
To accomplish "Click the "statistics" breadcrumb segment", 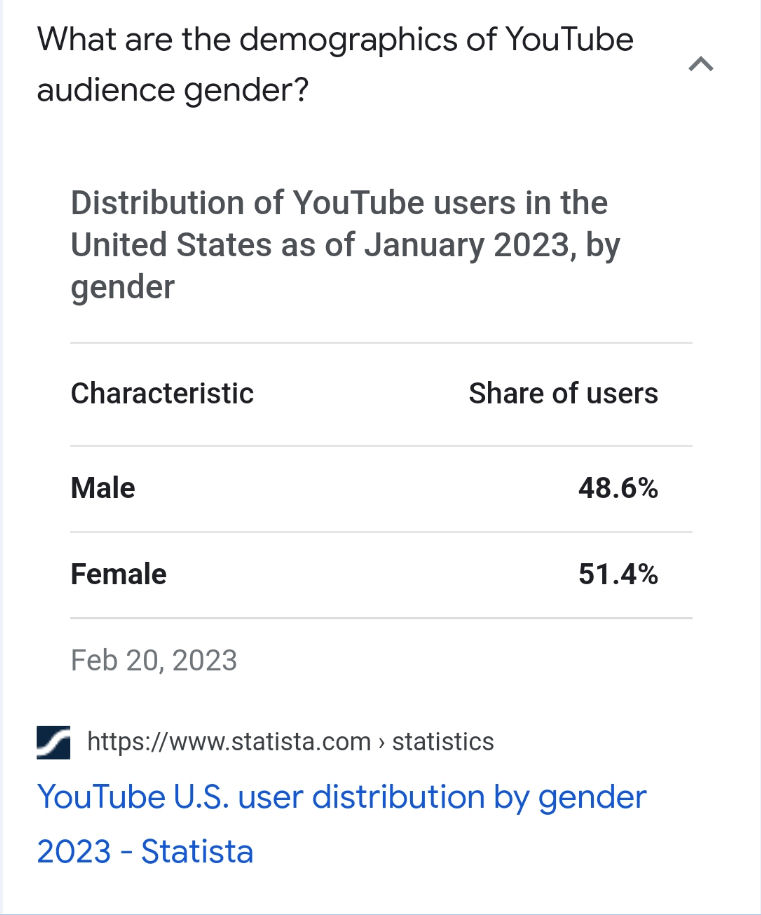I will [x=443, y=742].
